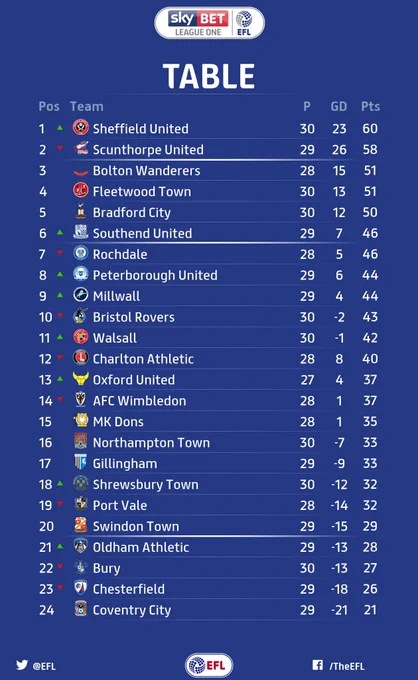This screenshot has width=418, height=680.
Task: Click the red down arrow beside Scunthorpe United
Action: click(60, 148)
